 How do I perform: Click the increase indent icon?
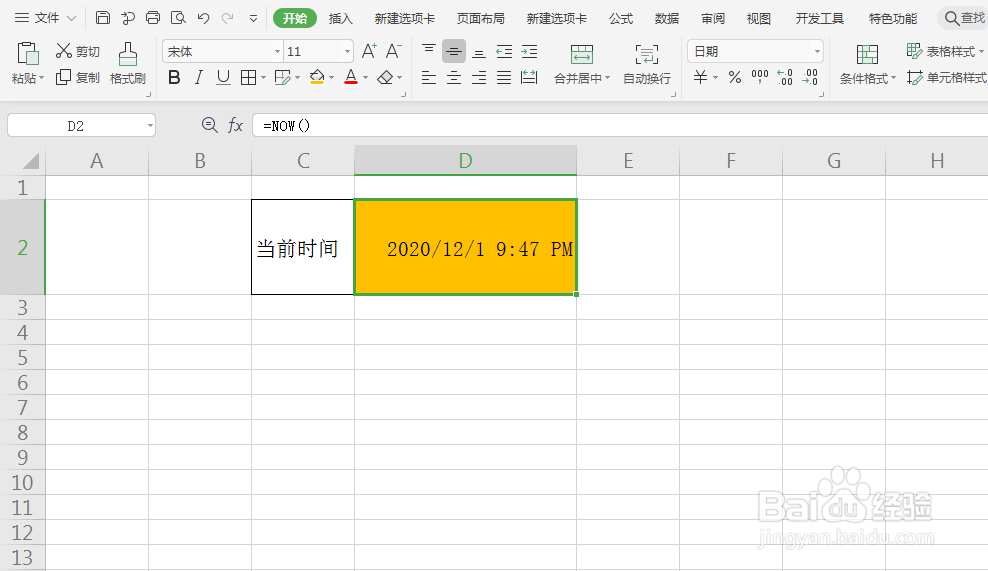pyautogui.click(x=529, y=52)
